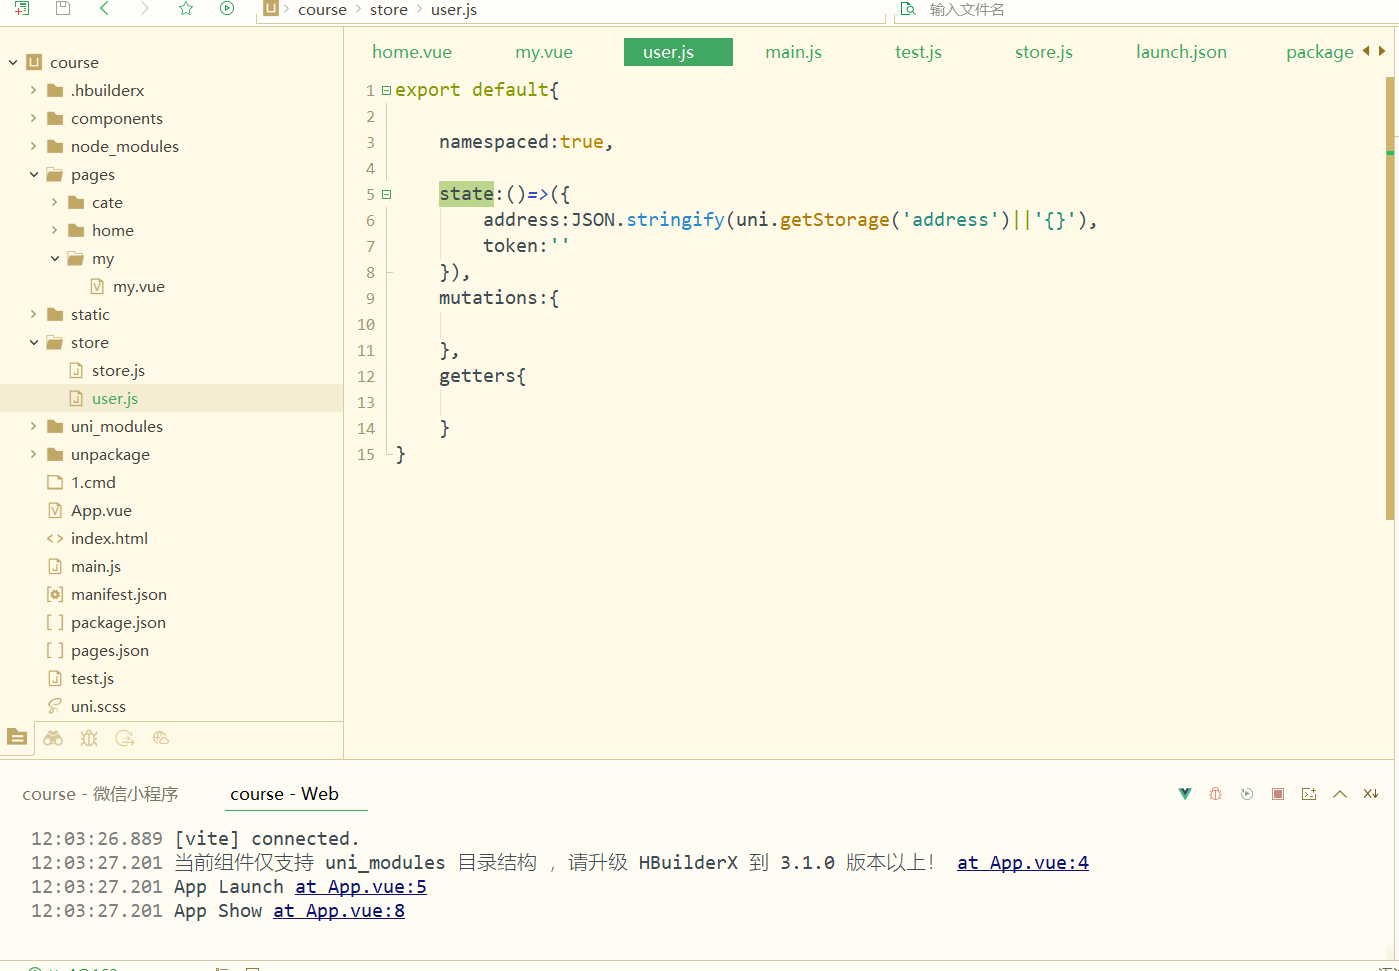Expand the components folder
This screenshot has height=971, width=1399.
33,118
